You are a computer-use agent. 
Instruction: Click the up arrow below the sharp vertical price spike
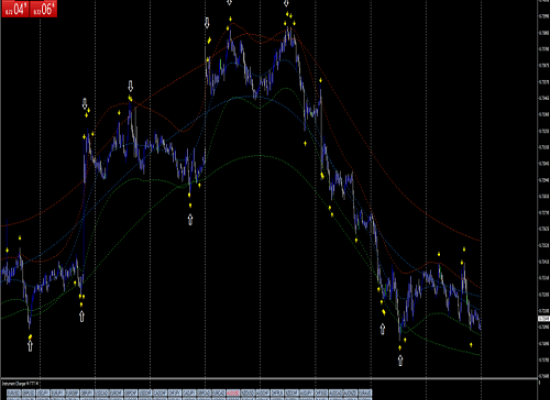click(x=82, y=316)
